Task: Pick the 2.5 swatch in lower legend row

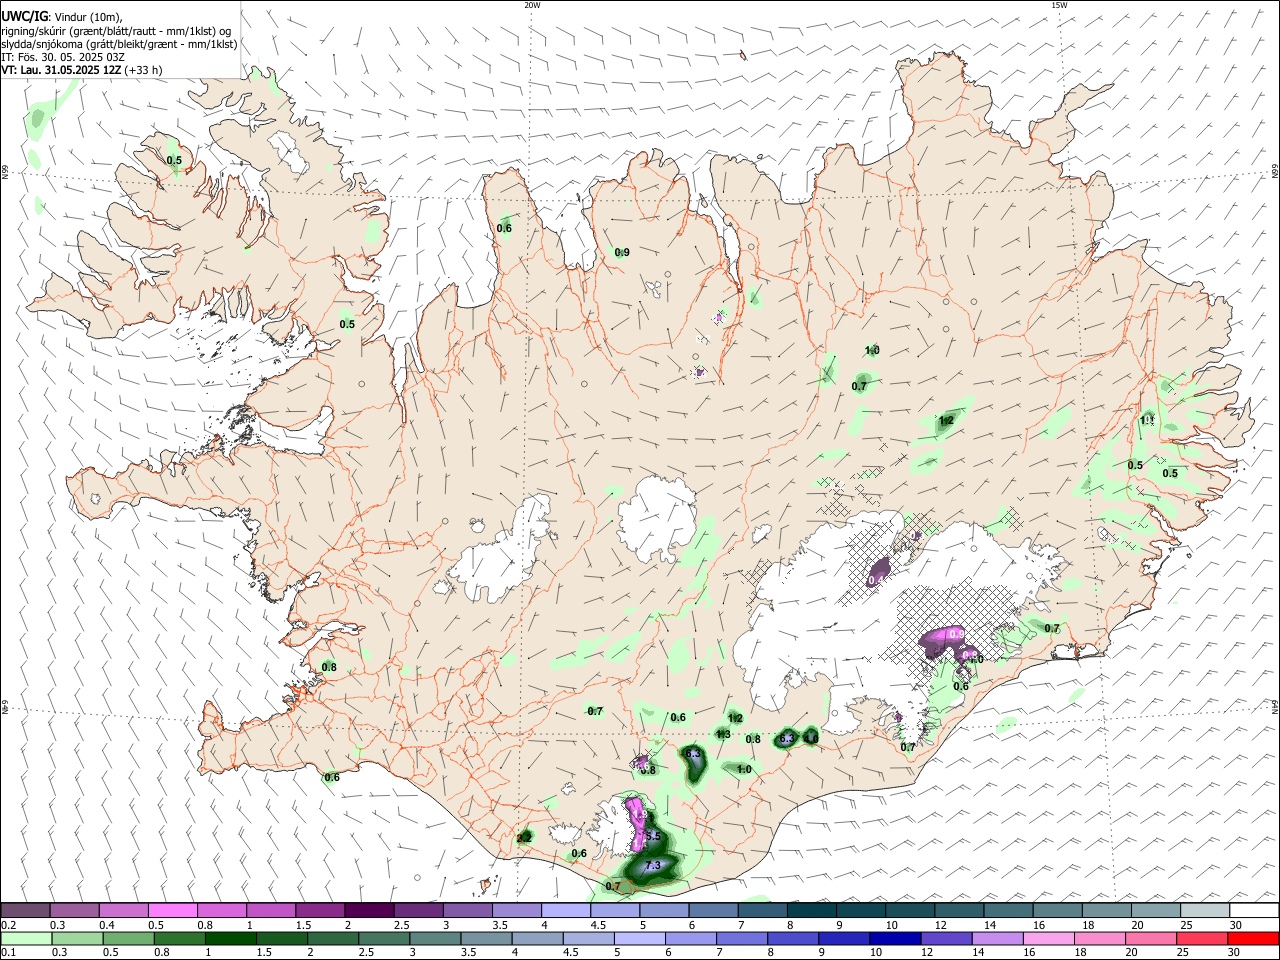Action: 385,938
